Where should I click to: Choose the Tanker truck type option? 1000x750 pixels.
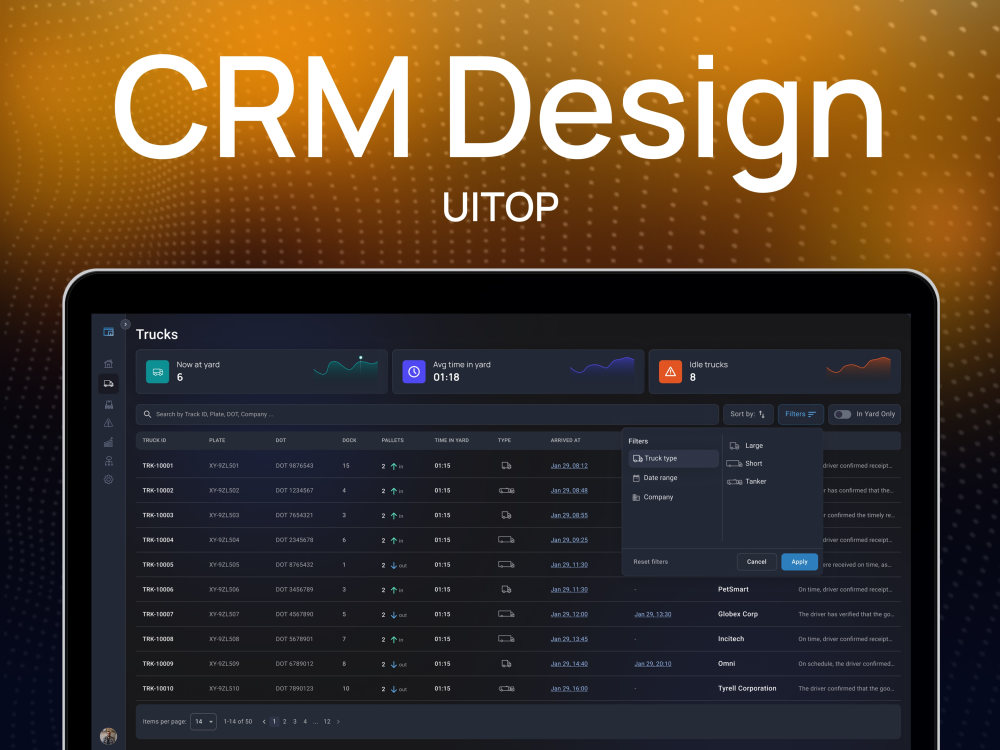click(746, 482)
